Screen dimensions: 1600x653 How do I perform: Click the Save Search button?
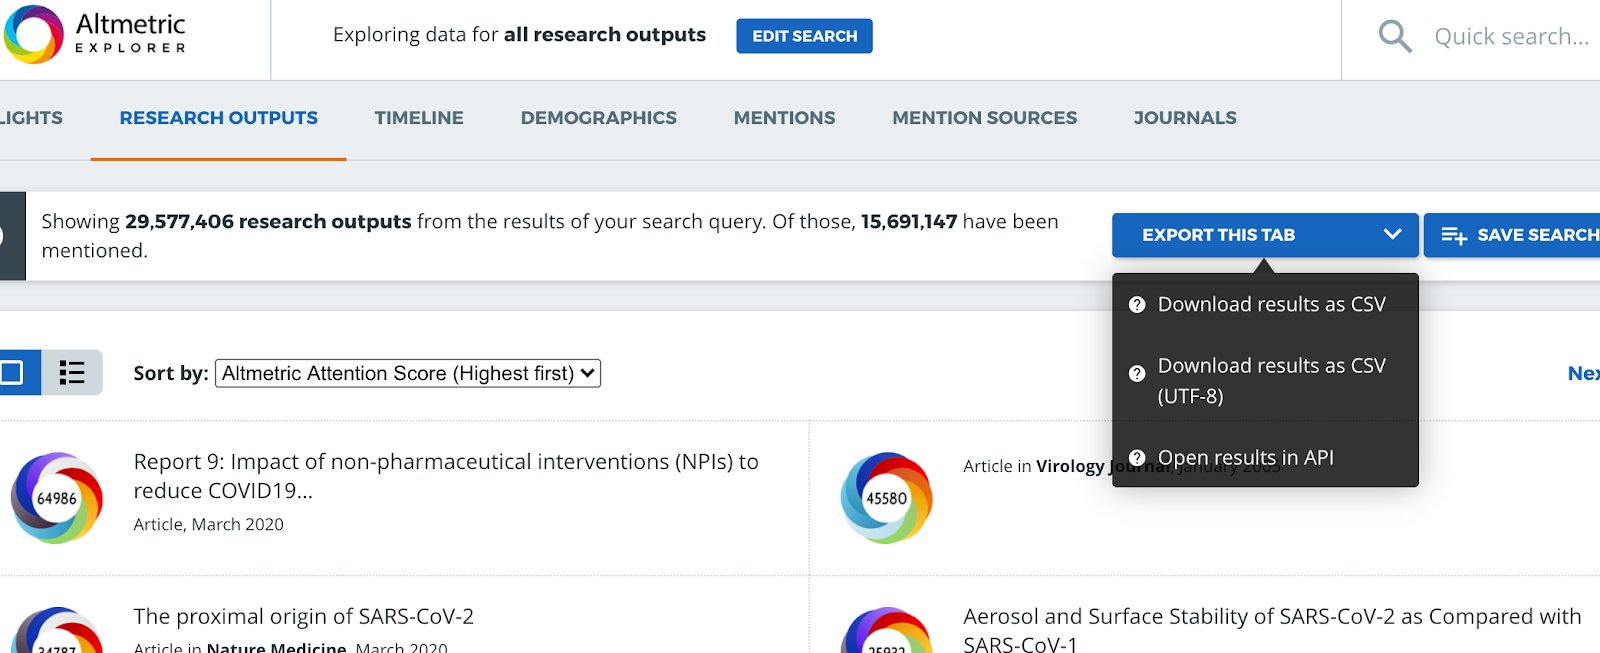click(x=1515, y=235)
